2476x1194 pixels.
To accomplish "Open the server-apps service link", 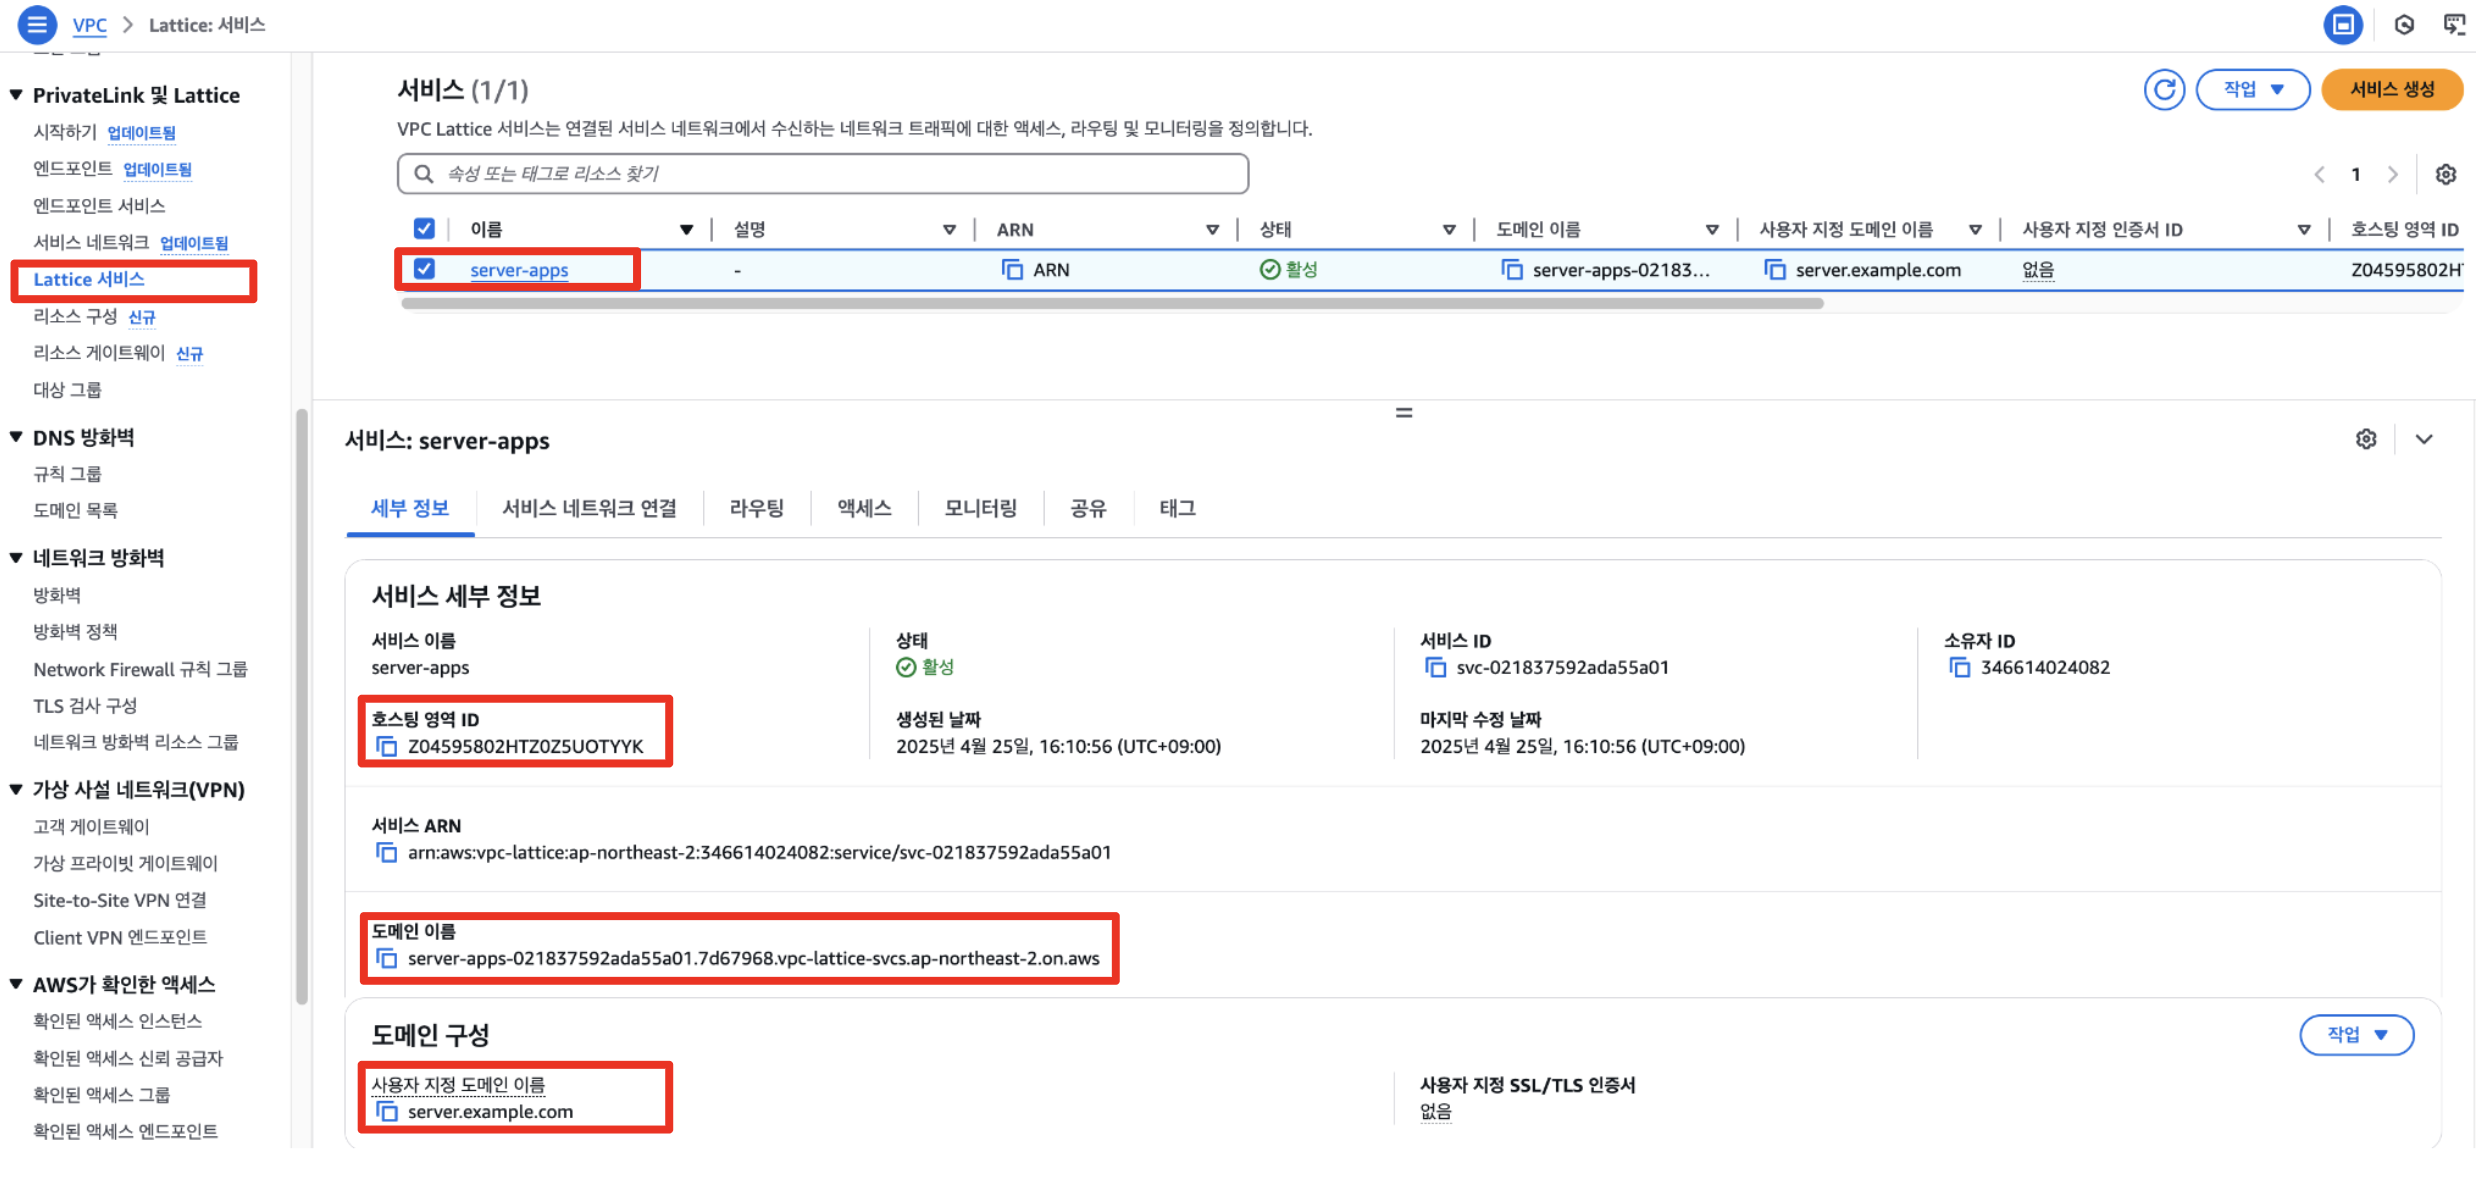I will coord(519,270).
